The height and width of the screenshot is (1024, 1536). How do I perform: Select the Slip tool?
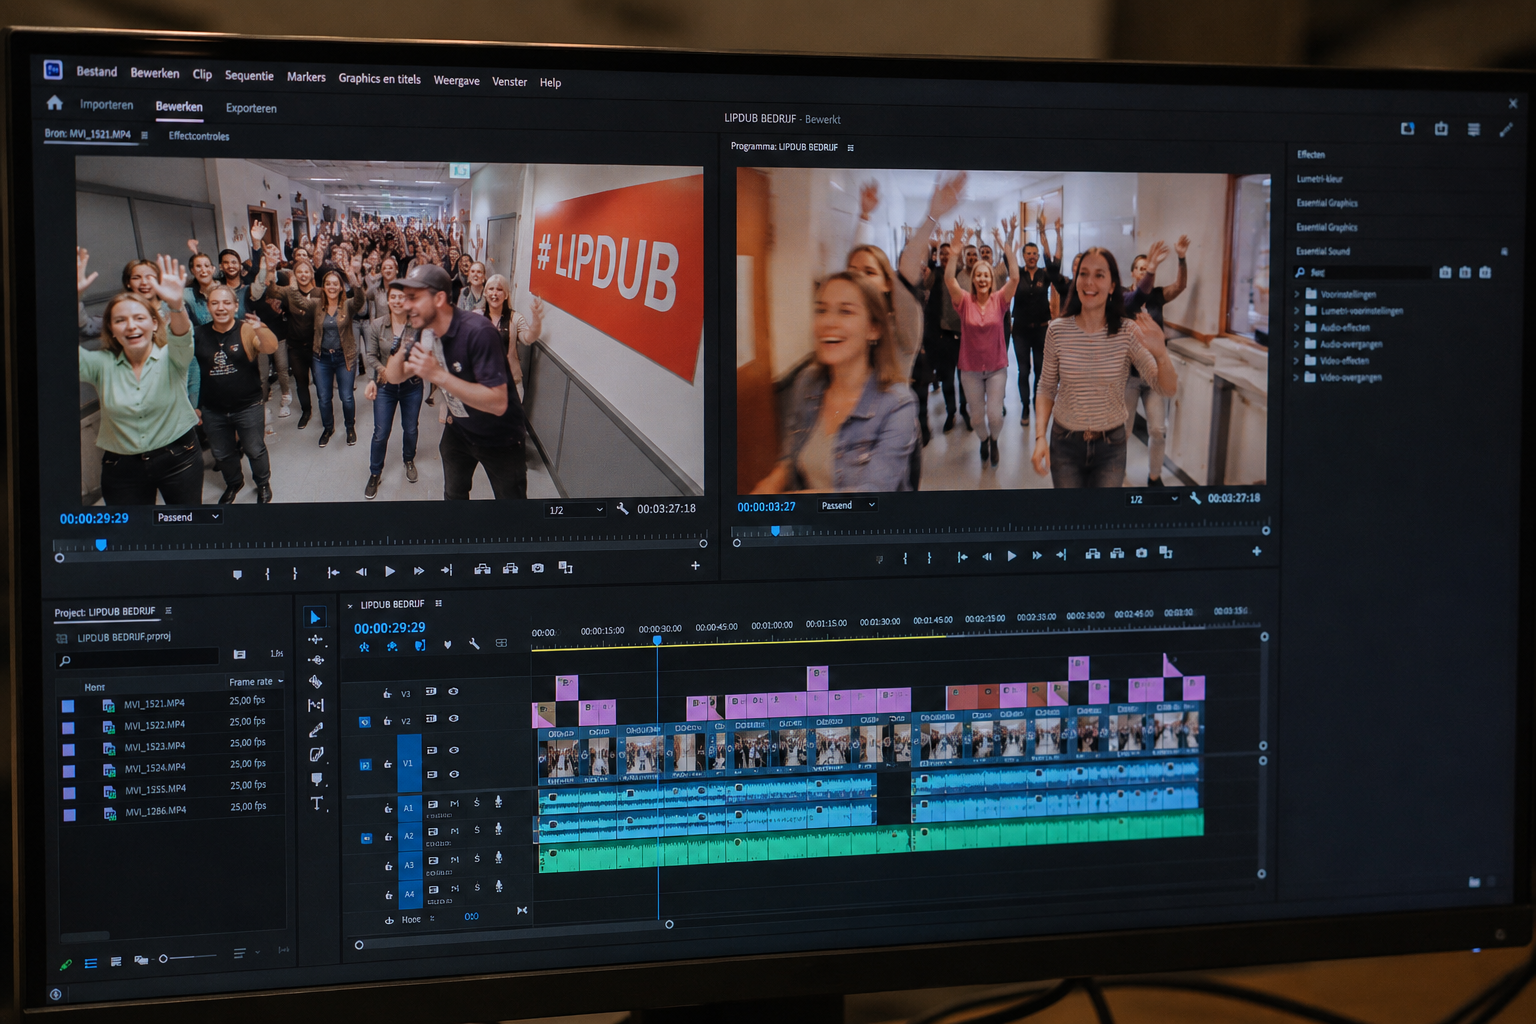coord(316,705)
